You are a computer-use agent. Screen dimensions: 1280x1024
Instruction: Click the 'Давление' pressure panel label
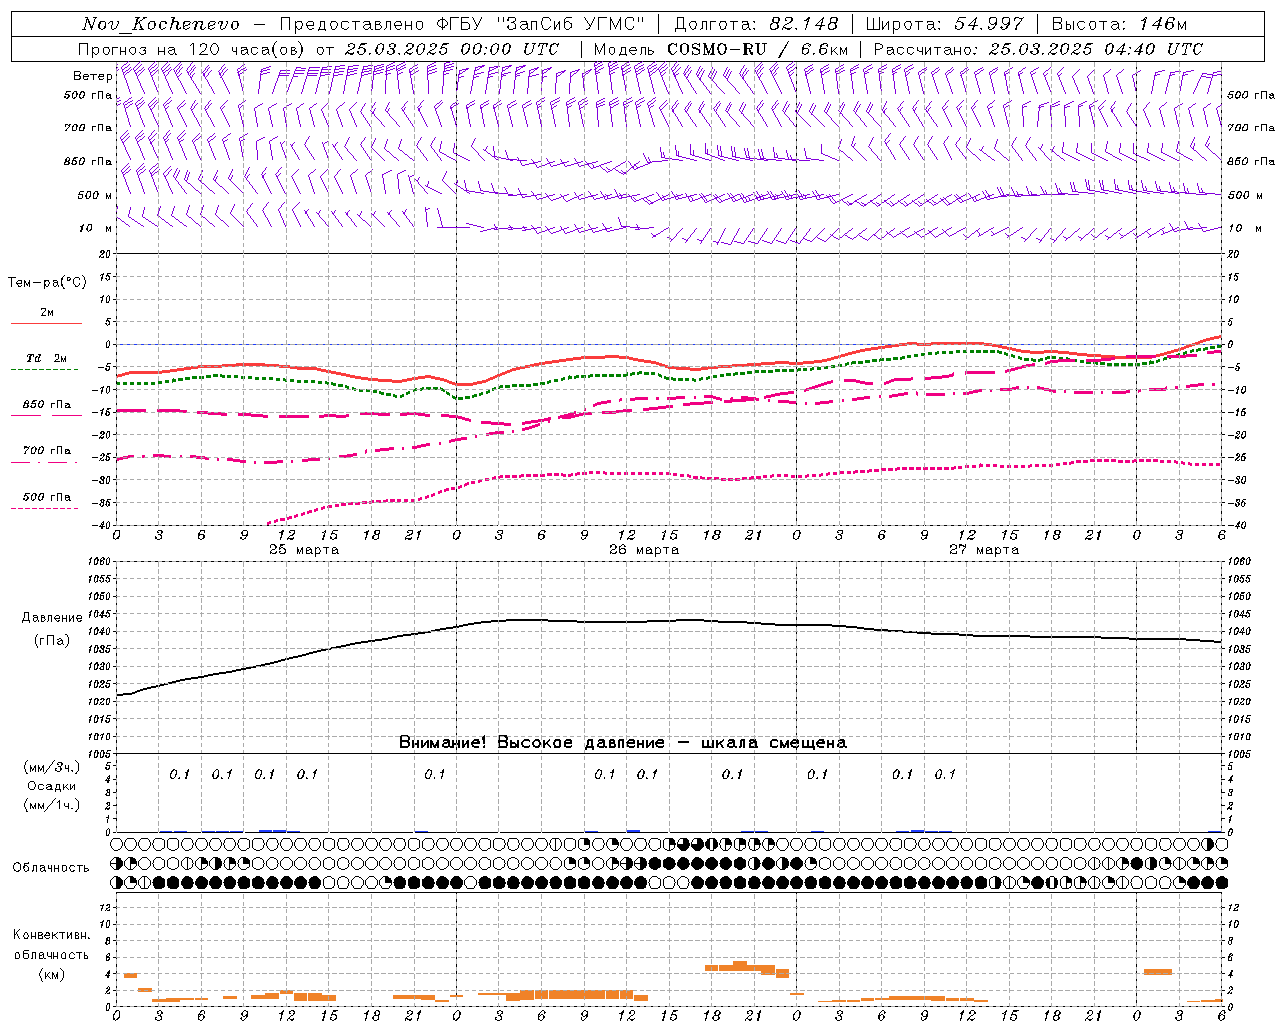click(x=52, y=618)
